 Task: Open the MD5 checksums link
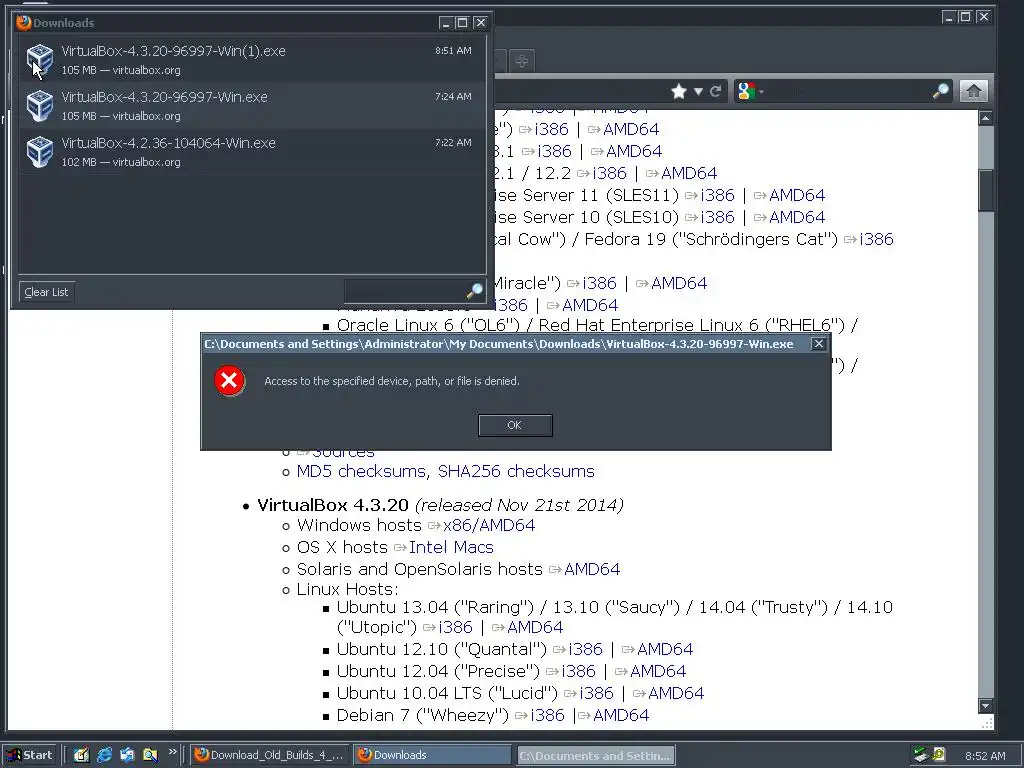pos(362,471)
